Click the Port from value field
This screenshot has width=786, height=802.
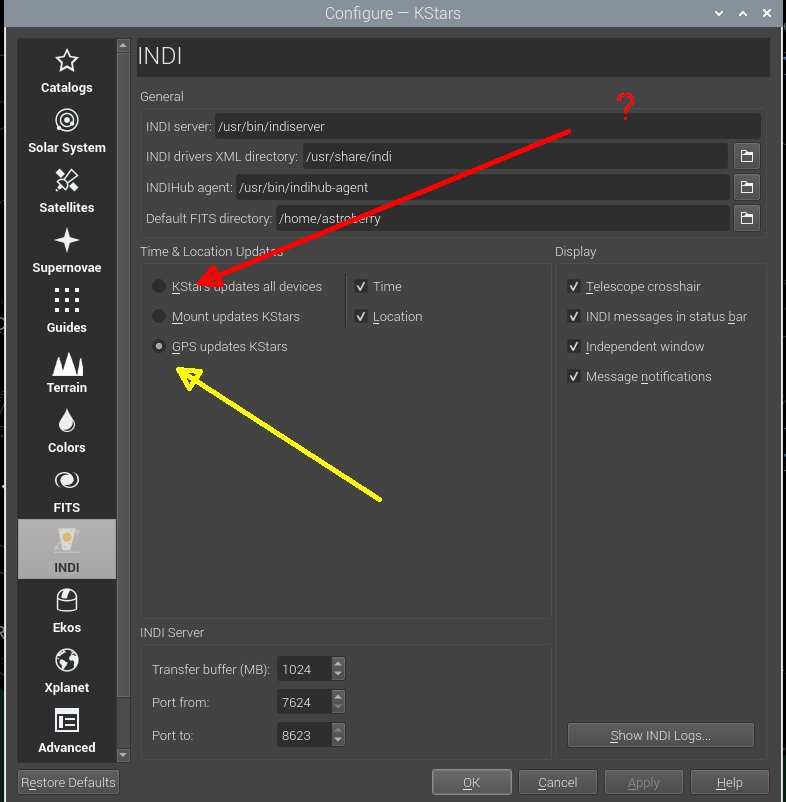click(304, 702)
